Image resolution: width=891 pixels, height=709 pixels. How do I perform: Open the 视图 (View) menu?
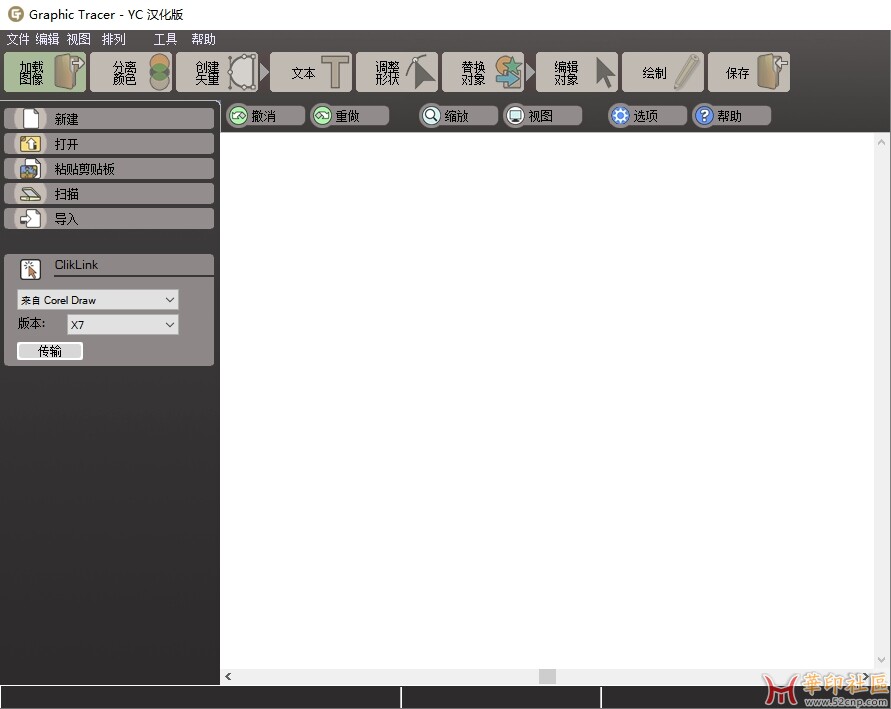coord(78,39)
